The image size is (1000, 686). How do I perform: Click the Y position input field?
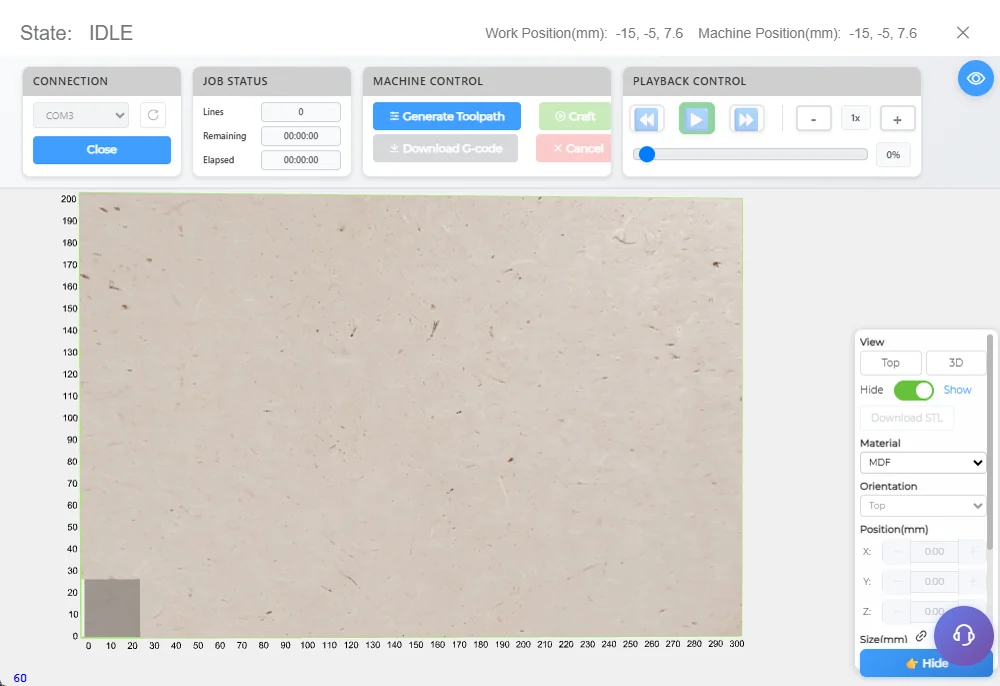tap(934, 582)
